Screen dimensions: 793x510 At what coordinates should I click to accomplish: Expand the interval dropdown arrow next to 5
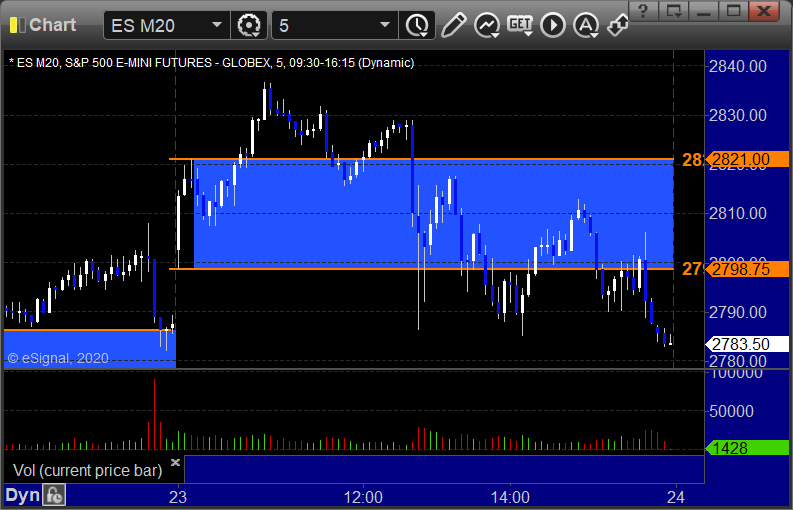tap(385, 25)
